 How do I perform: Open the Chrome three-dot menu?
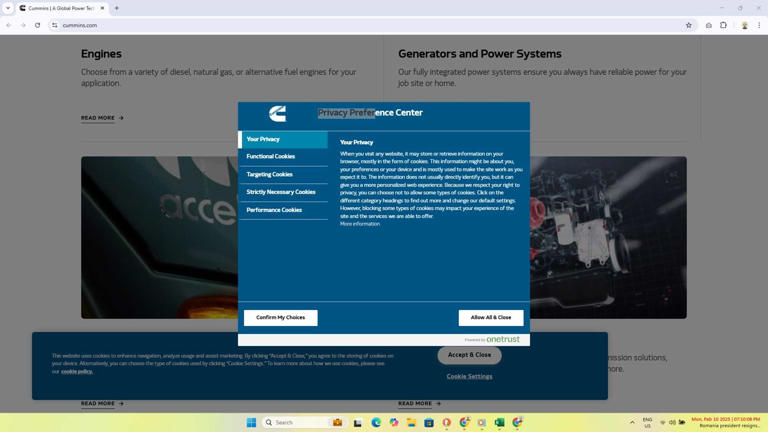[759, 25]
